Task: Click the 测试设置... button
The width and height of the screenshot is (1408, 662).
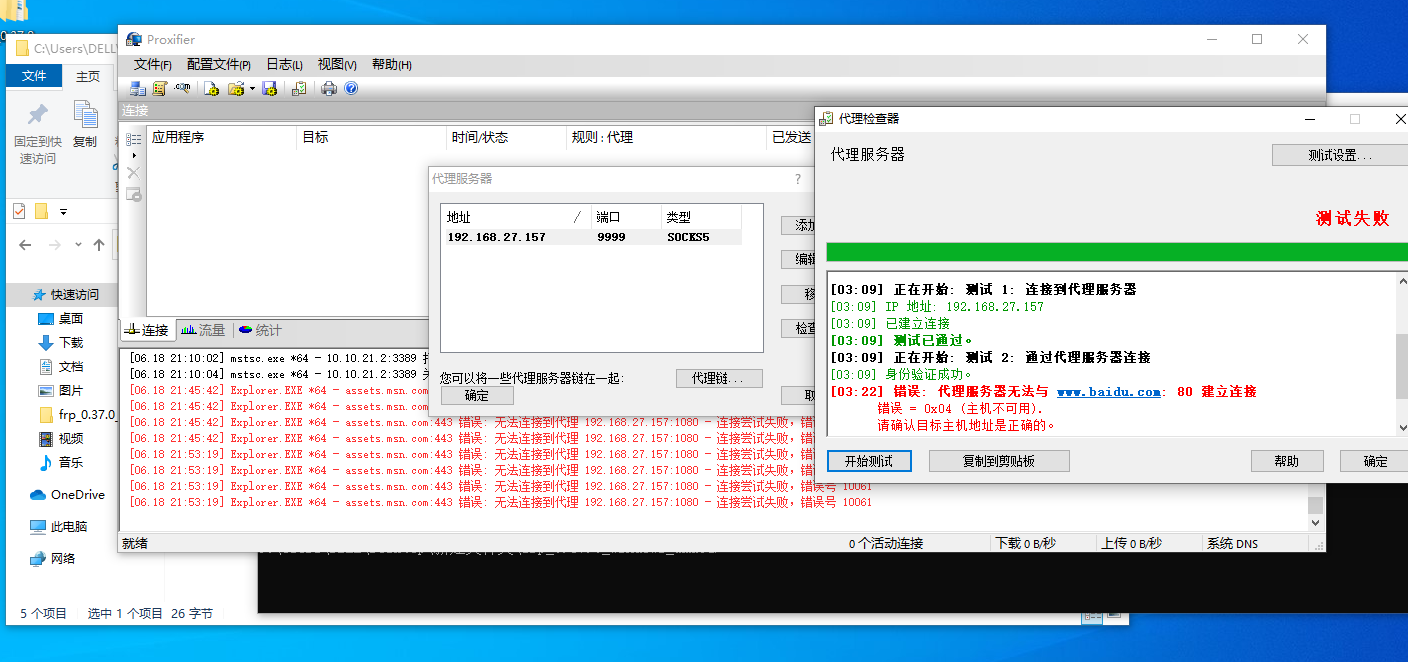Action: (1340, 155)
